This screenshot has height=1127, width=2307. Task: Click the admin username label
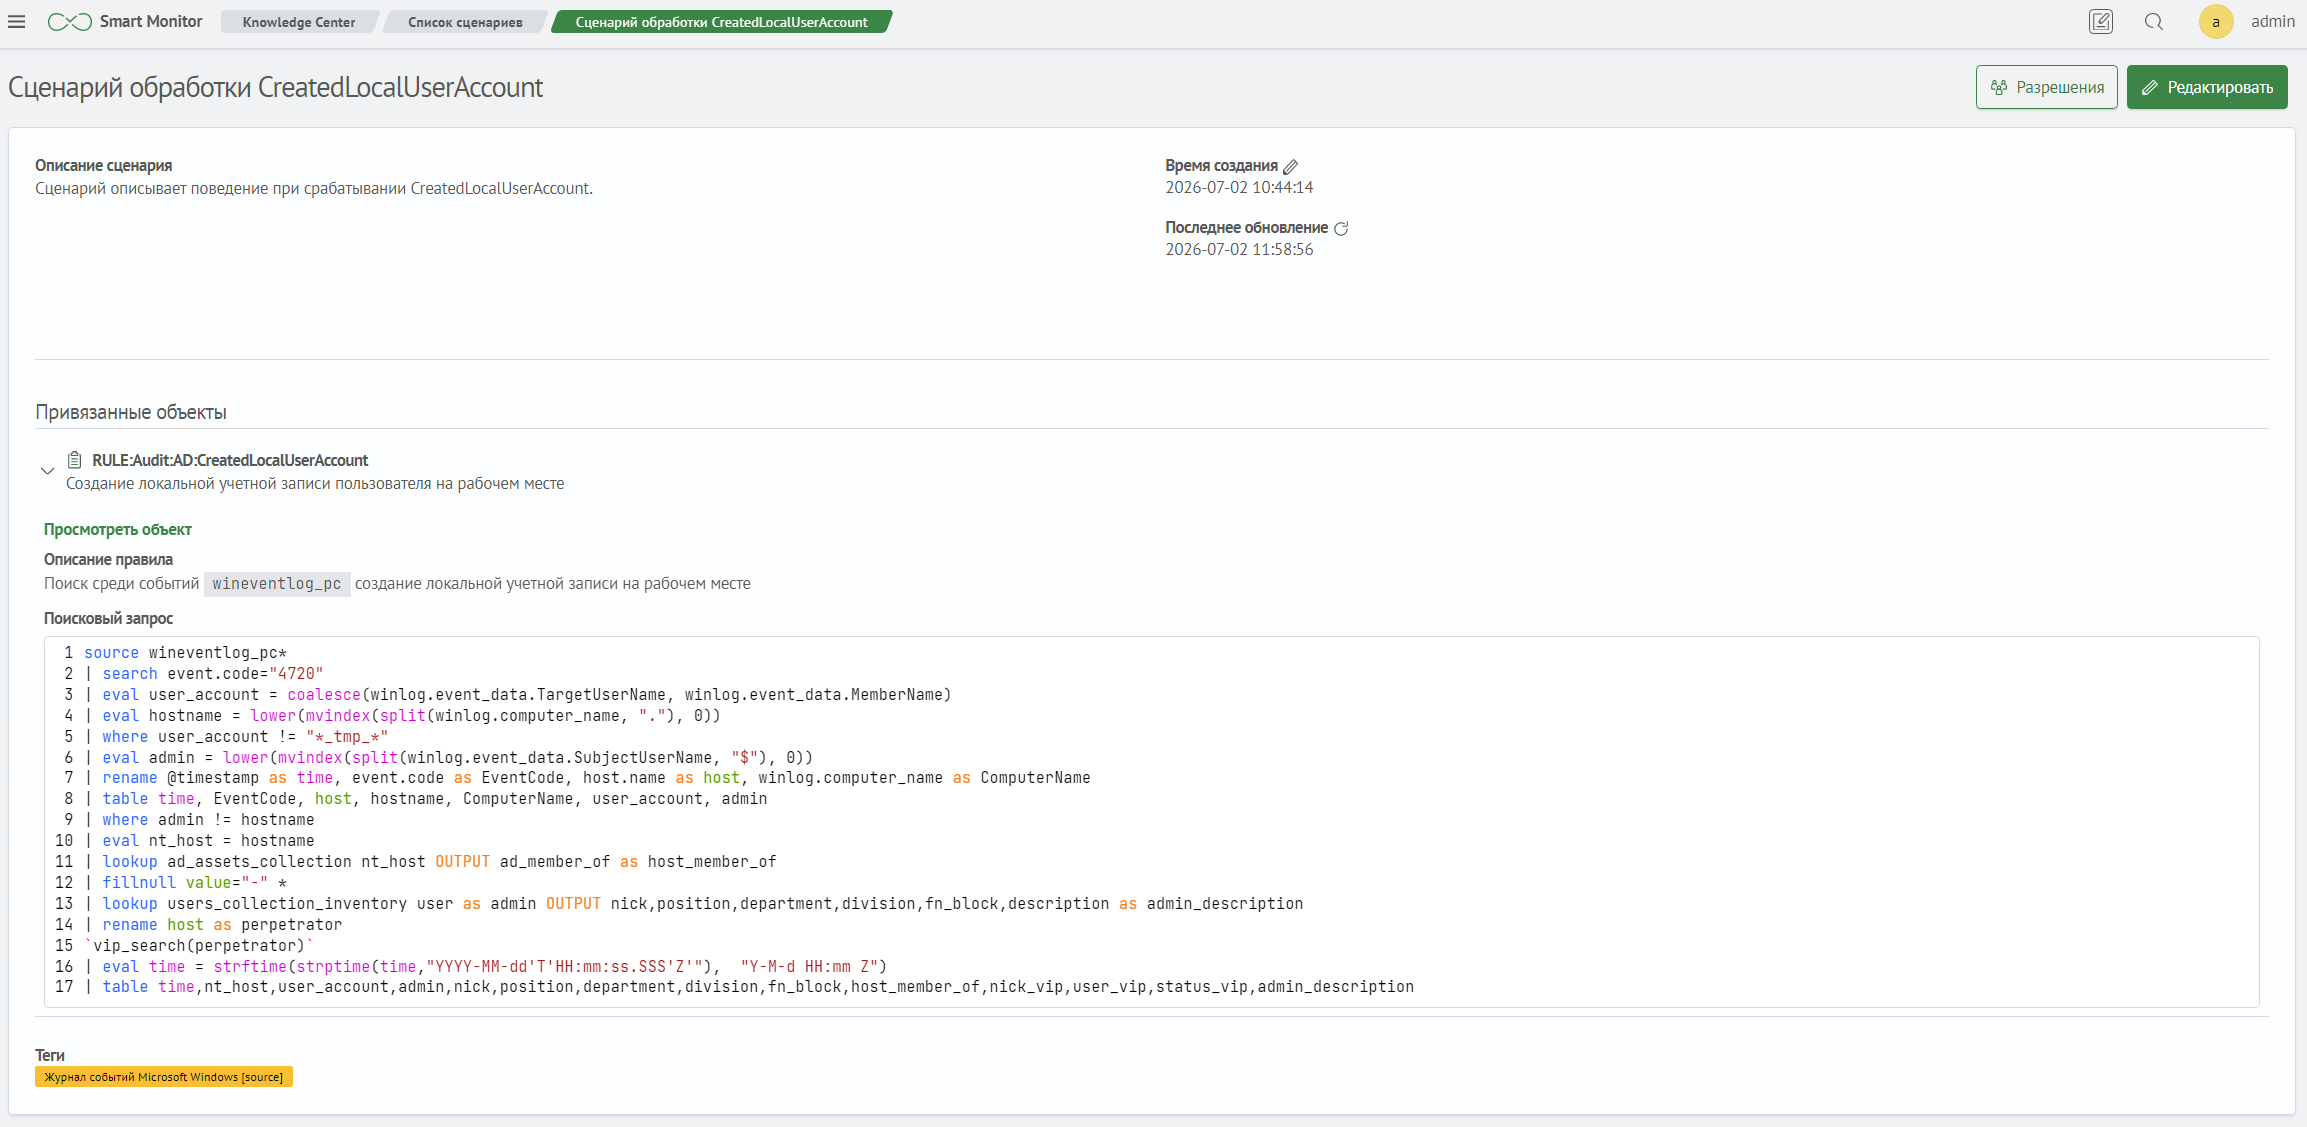2272,22
